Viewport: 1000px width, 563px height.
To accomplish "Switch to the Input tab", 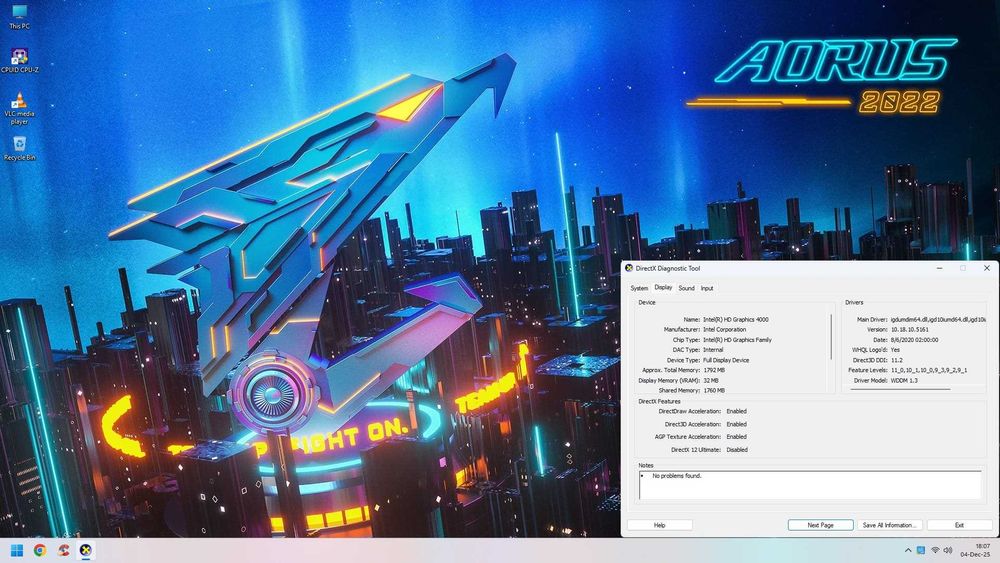I will [x=707, y=288].
